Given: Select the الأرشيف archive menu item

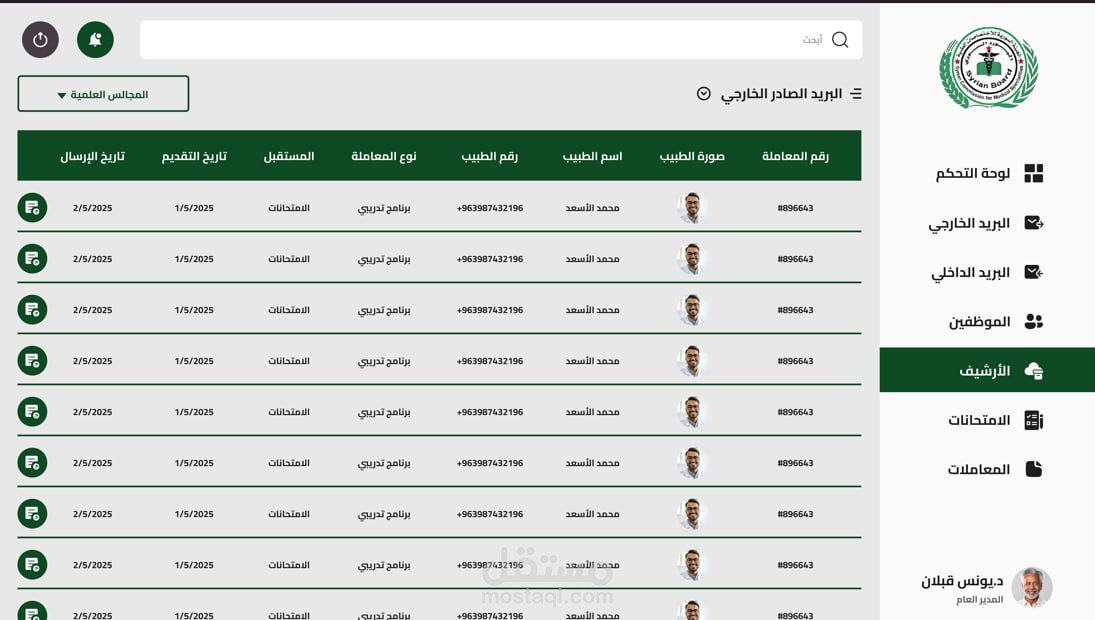Looking at the screenshot, I should (x=987, y=370).
